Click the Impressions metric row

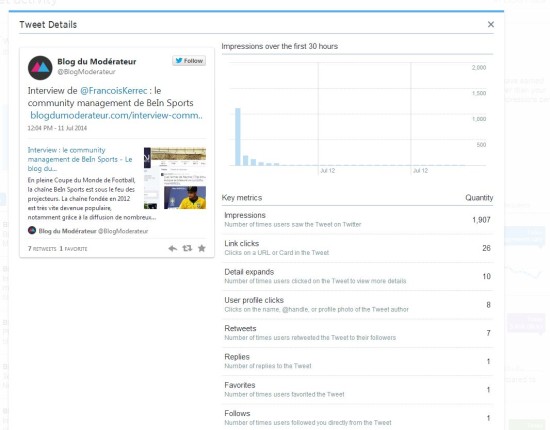click(x=357, y=220)
